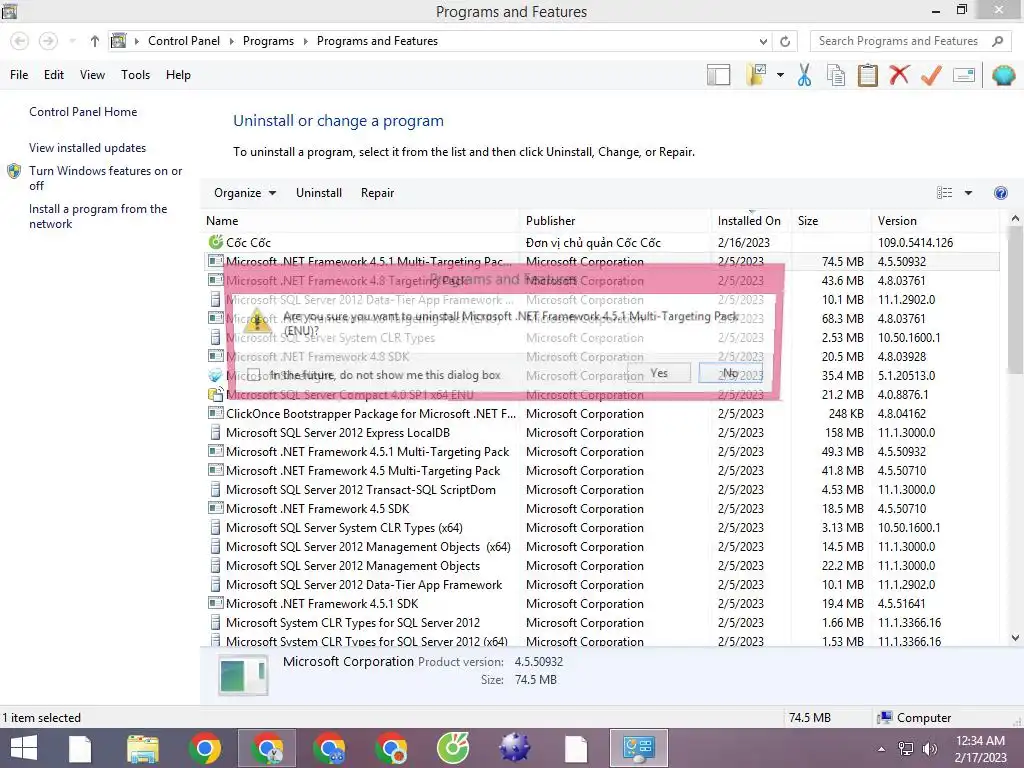The height and width of the screenshot is (768, 1024).
Task: Sort by the Publisher column header
Action: (x=616, y=221)
